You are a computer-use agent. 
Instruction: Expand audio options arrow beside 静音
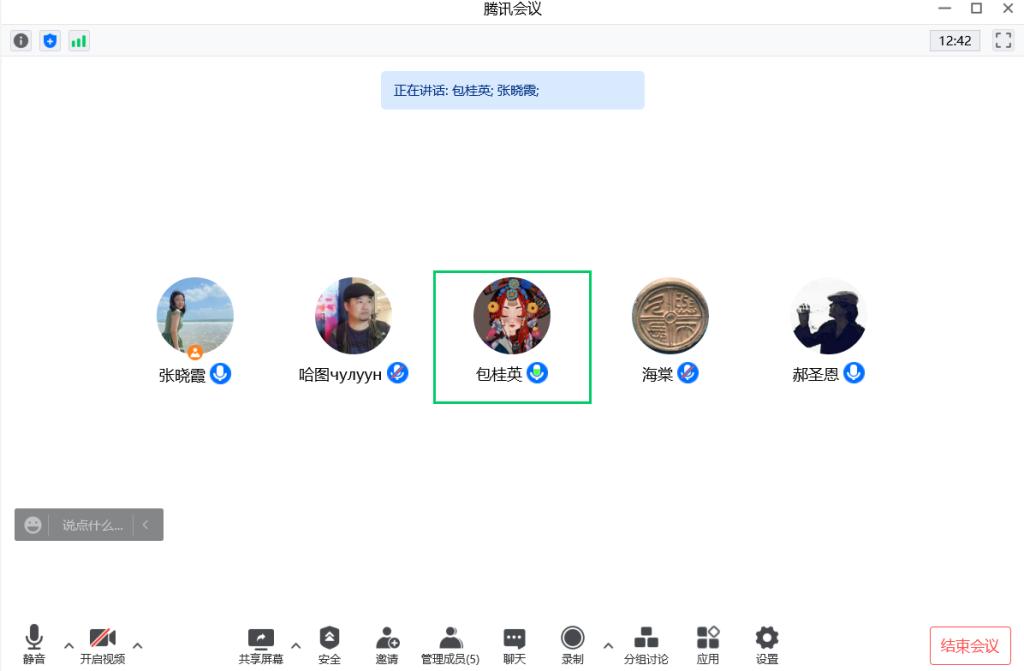69,646
